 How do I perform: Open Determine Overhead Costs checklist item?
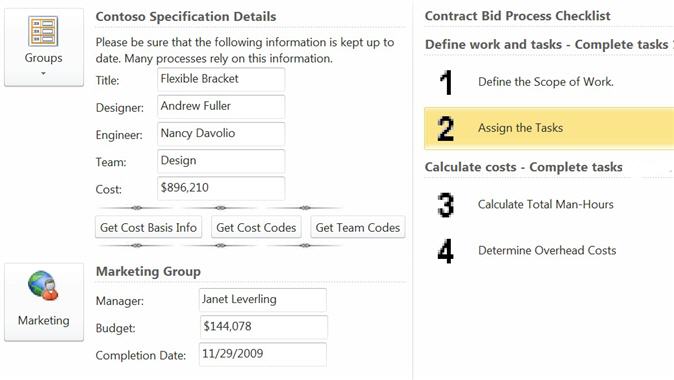(x=547, y=251)
